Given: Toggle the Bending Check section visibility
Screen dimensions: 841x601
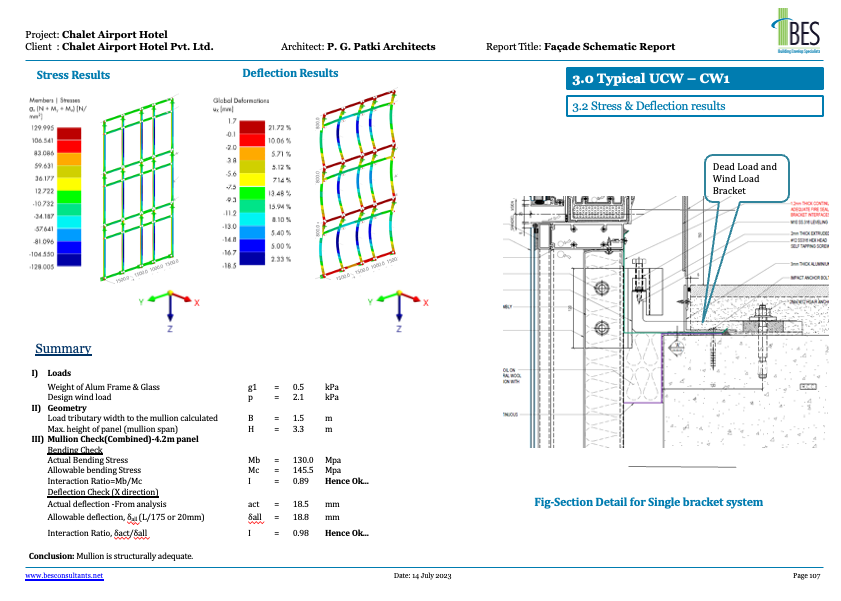Looking at the screenshot, I should click(75, 450).
